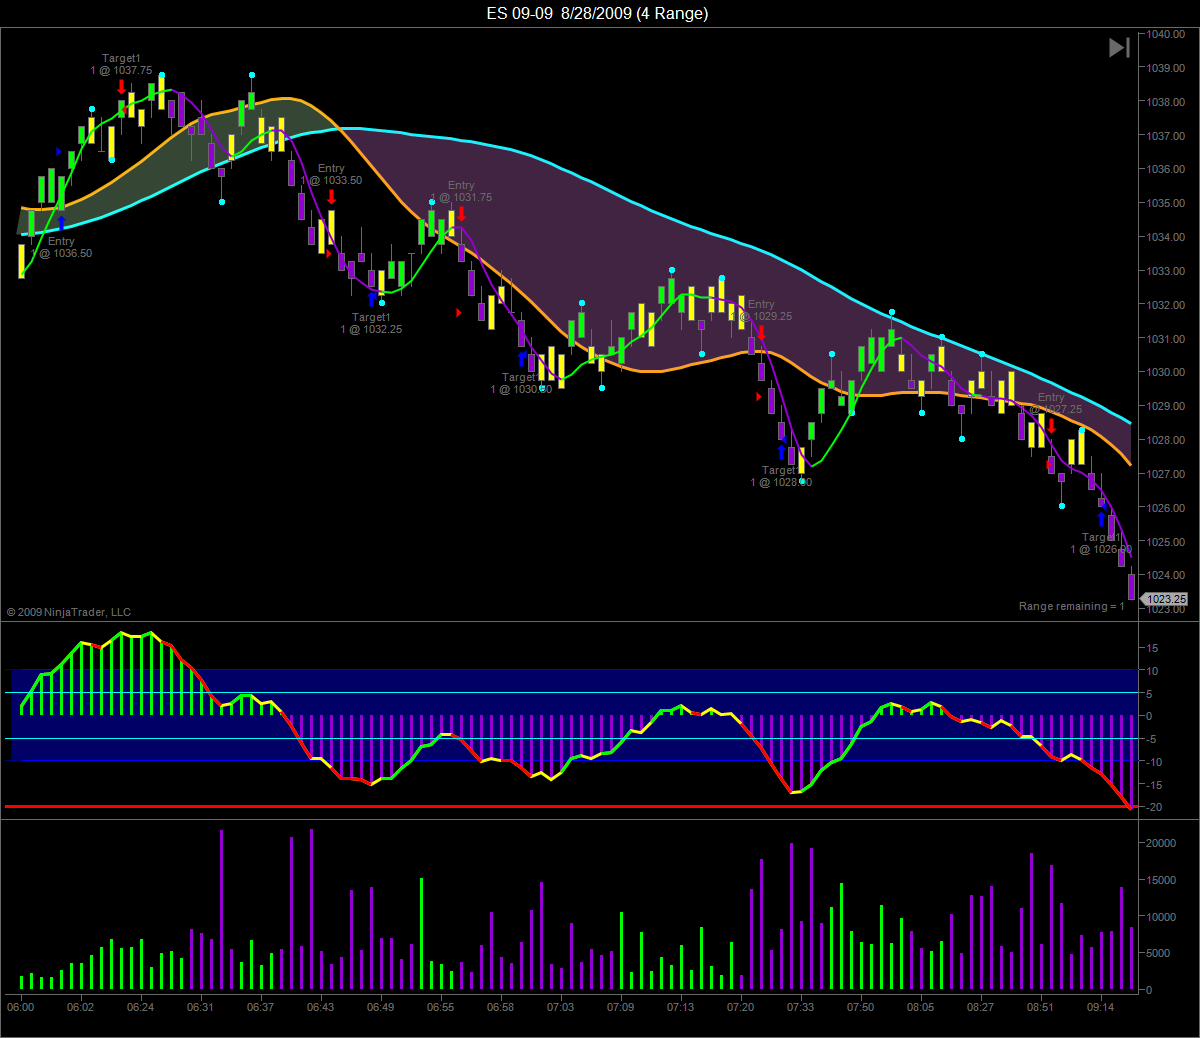
Task: Click the blue up arrow above Target1 1032.25
Action: click(372, 299)
